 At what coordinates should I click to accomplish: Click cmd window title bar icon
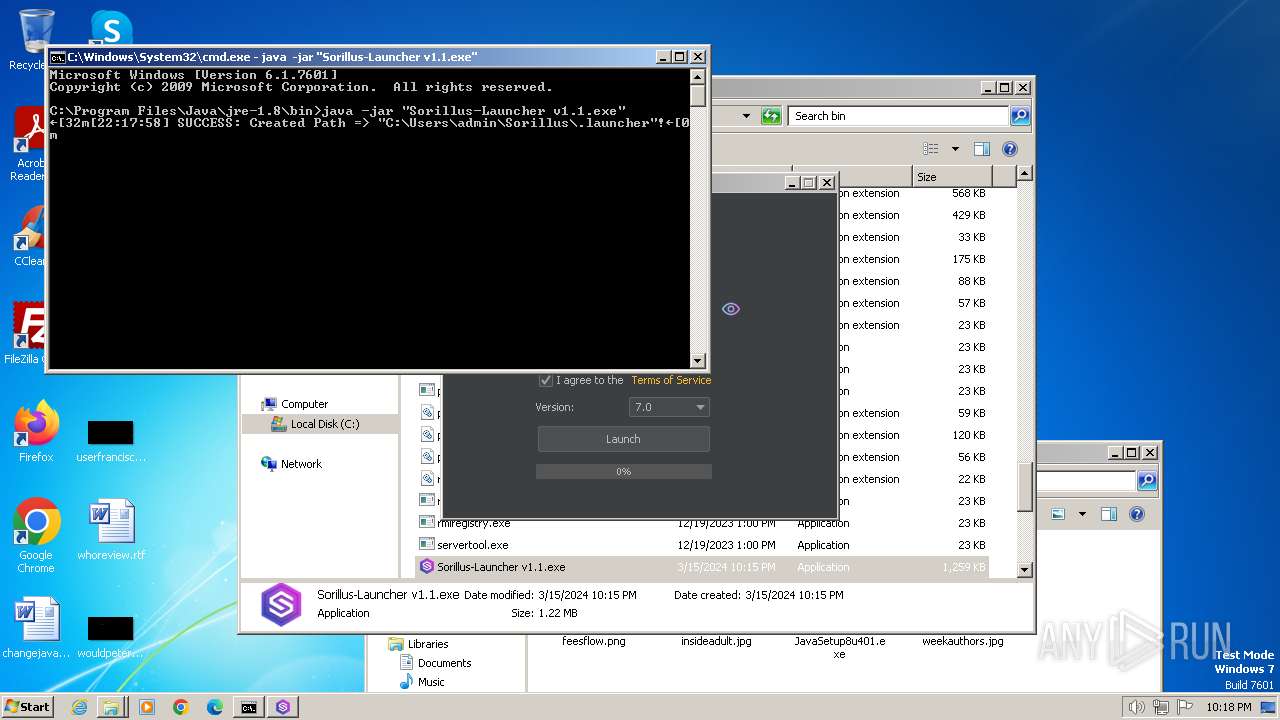pyautogui.click(x=58, y=57)
